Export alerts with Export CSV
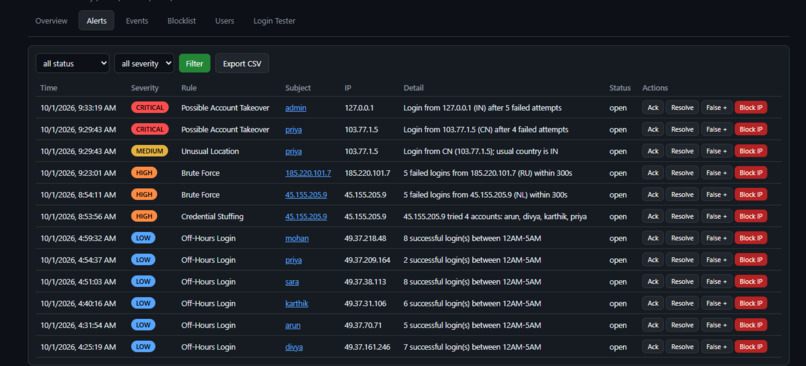806x366 pixels. click(242, 63)
